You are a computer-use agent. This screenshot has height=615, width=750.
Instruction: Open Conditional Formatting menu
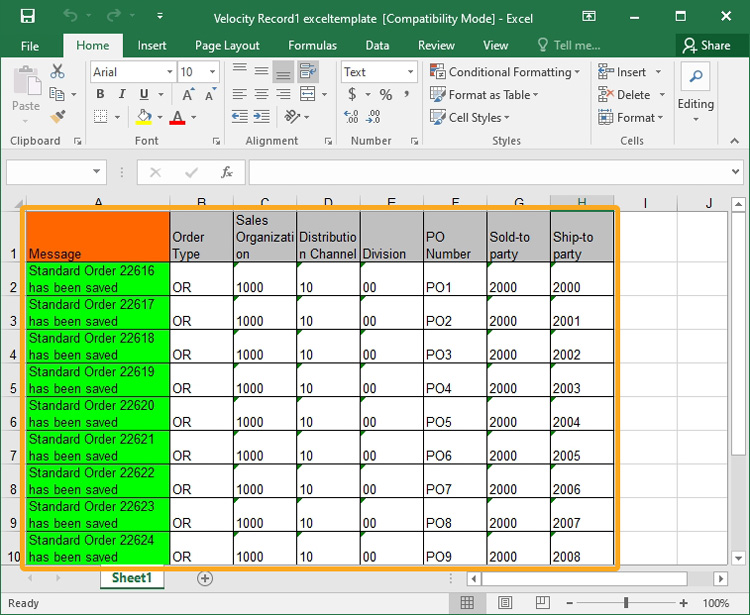click(505, 72)
